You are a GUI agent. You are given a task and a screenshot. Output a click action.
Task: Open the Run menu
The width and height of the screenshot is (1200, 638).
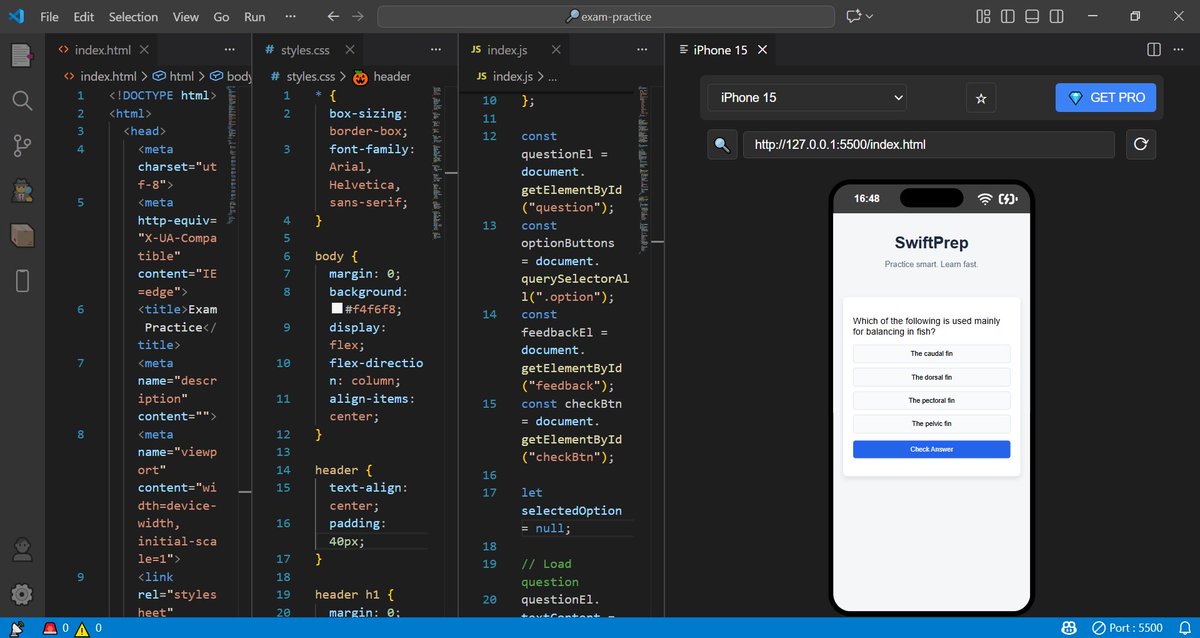pyautogui.click(x=255, y=17)
